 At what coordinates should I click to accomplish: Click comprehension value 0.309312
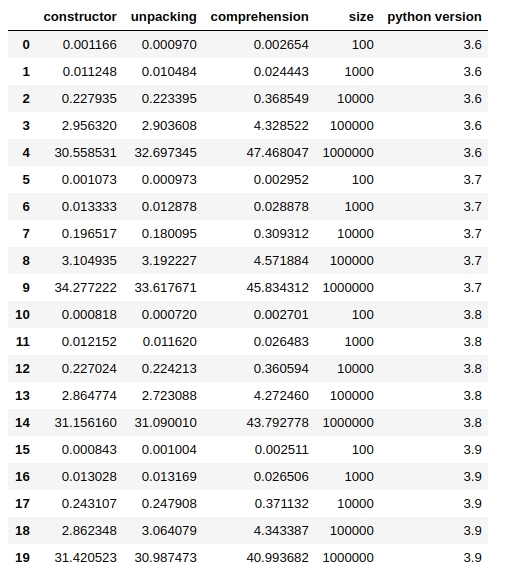(281, 234)
